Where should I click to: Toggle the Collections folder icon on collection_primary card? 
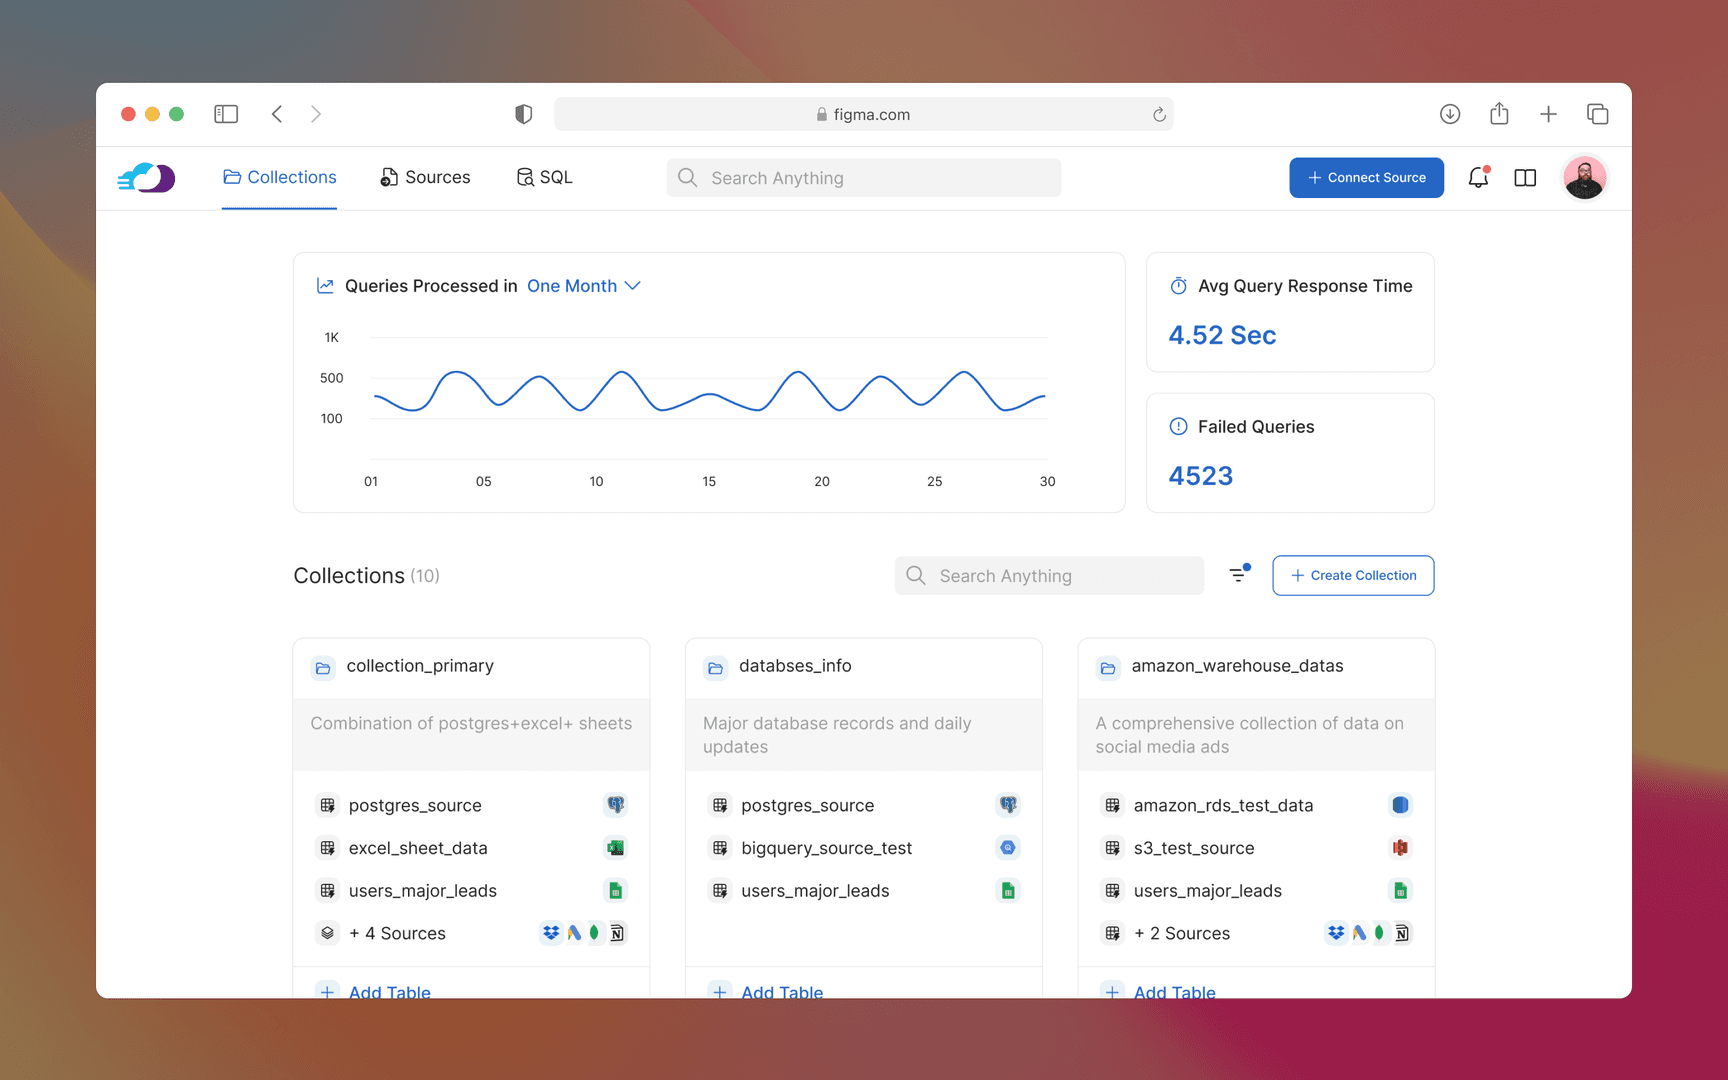coord(323,667)
